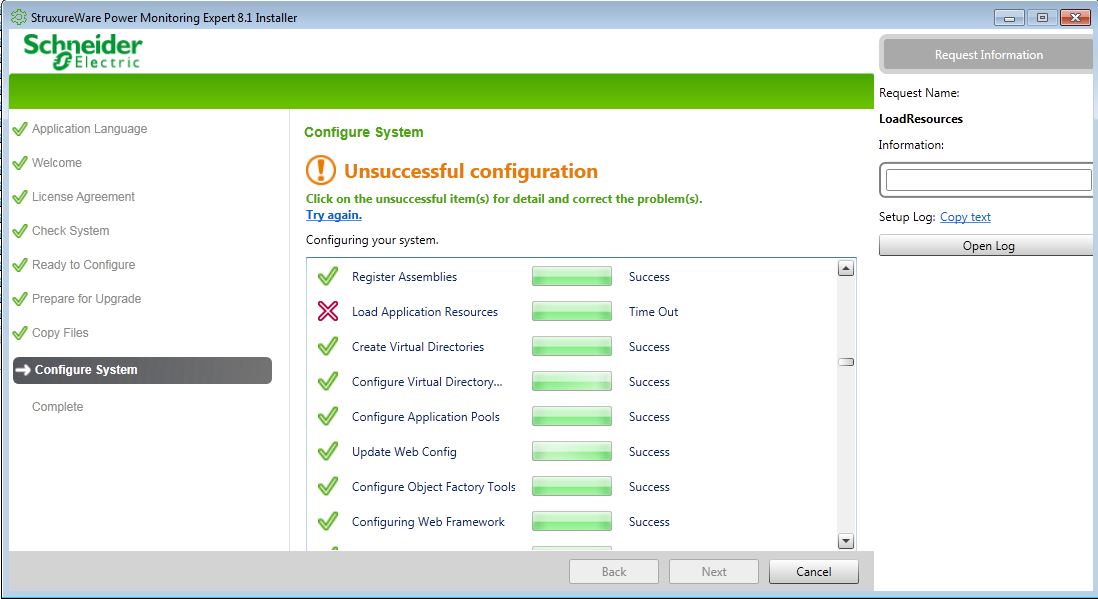Maximize the installer window

click(x=1042, y=18)
